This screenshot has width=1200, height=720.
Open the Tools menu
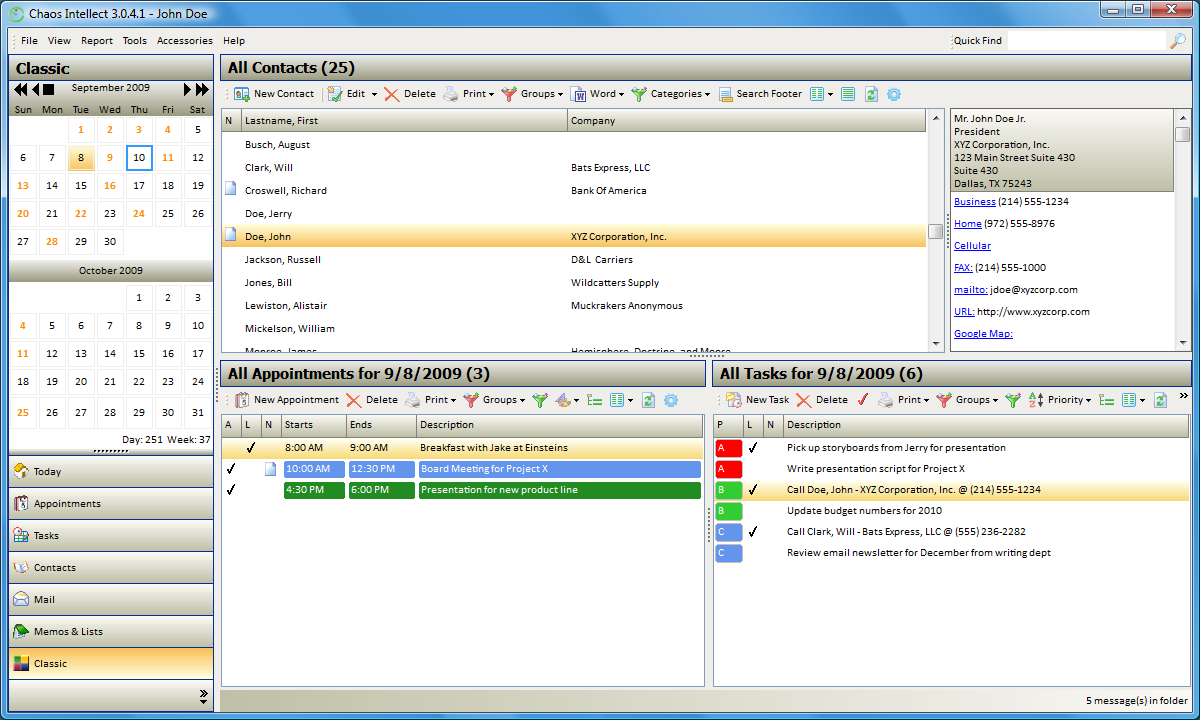[135, 41]
